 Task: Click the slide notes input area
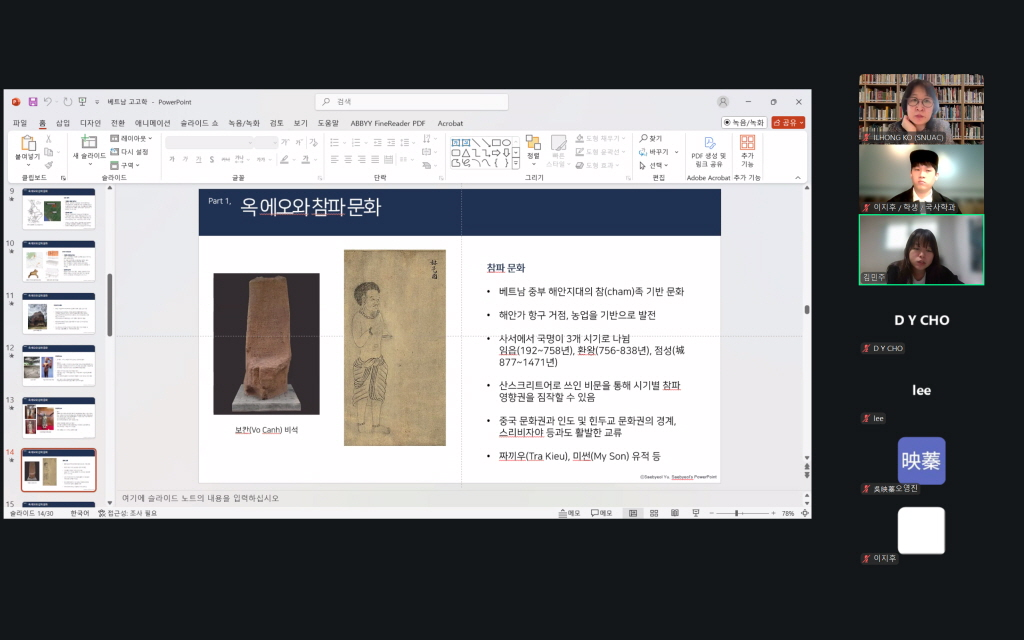(x=460, y=498)
